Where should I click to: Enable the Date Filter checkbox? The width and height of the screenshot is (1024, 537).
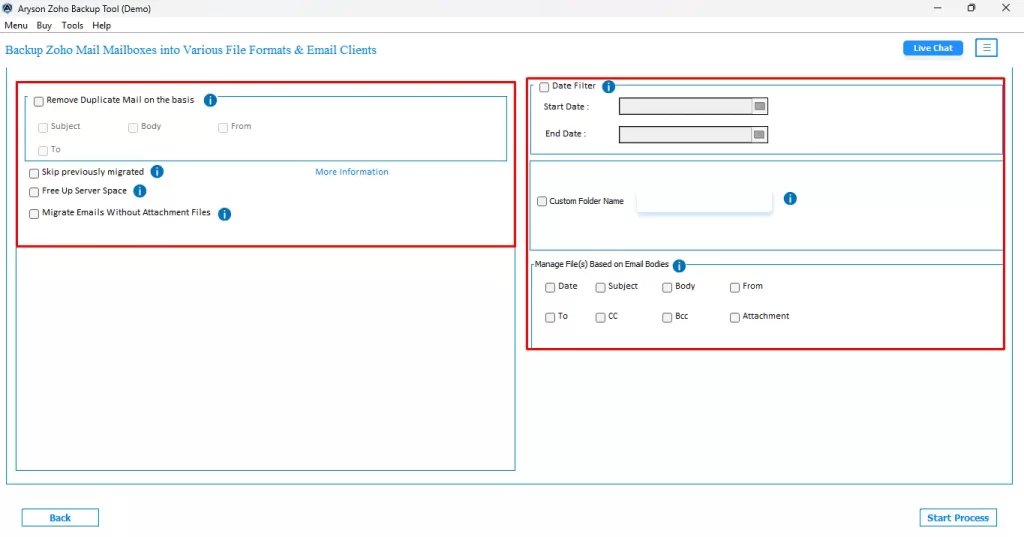[x=544, y=87]
